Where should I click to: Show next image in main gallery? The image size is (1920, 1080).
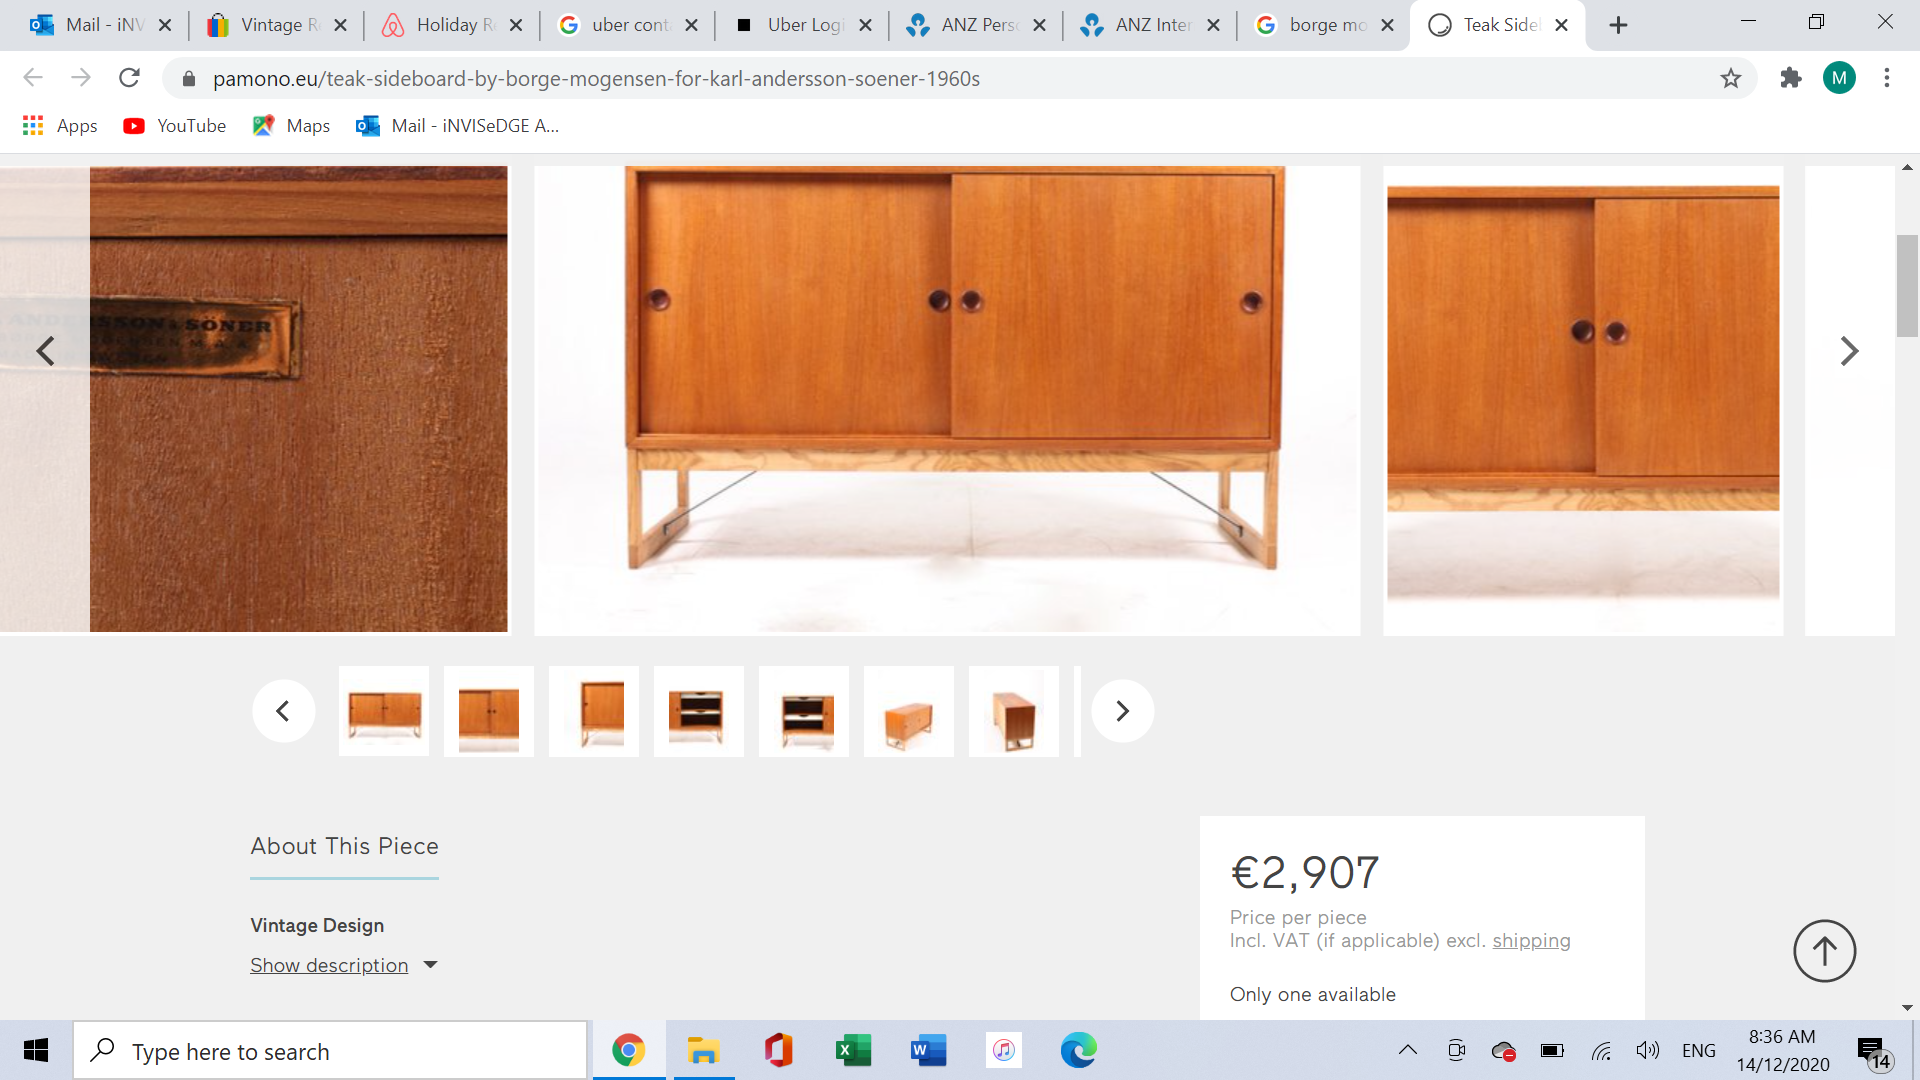pos(1849,351)
